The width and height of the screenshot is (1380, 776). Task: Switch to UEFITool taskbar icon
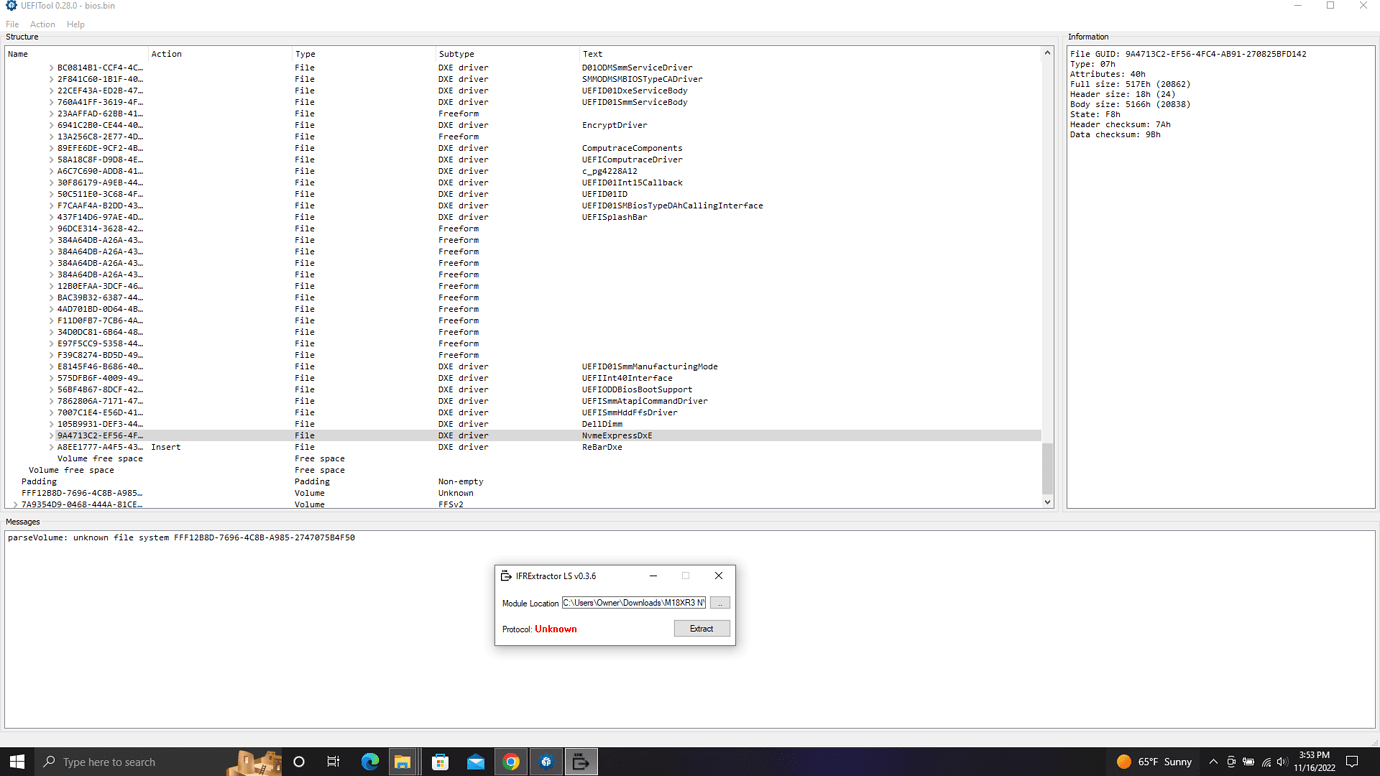546,762
